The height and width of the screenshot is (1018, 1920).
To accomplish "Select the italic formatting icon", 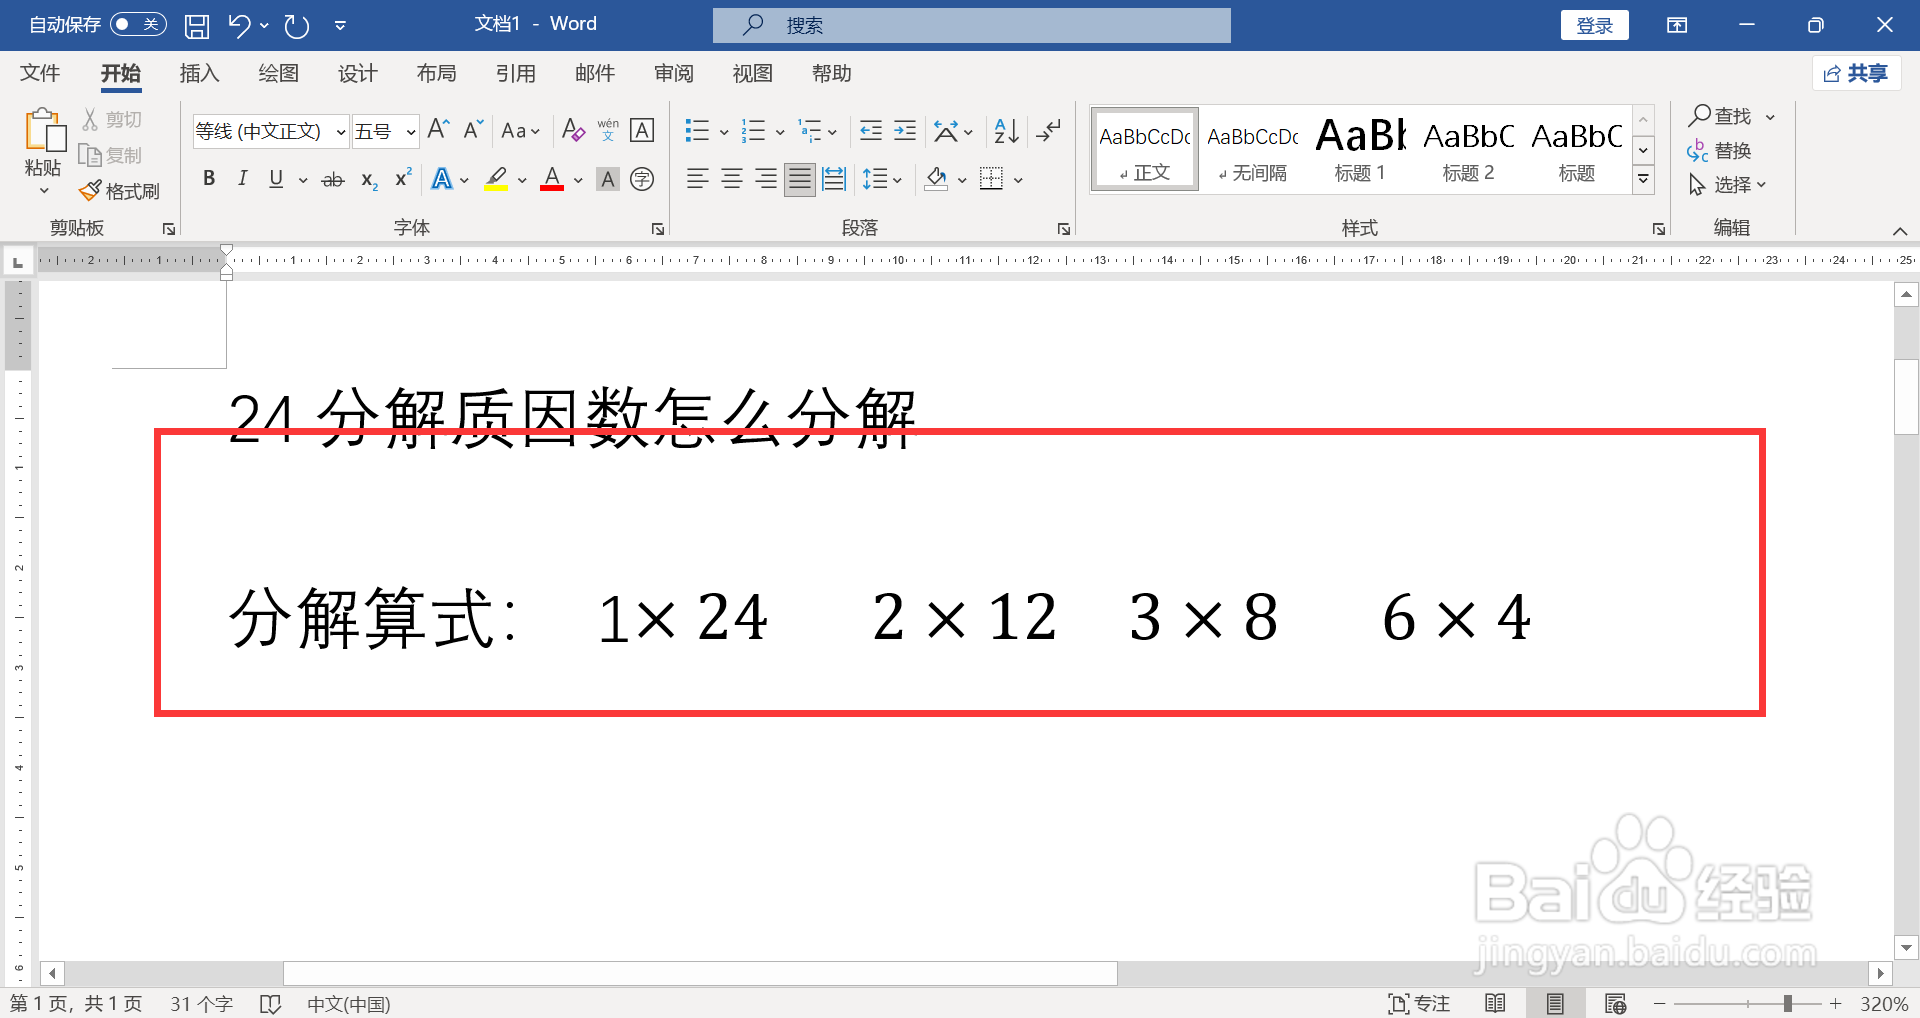I will pyautogui.click(x=242, y=179).
